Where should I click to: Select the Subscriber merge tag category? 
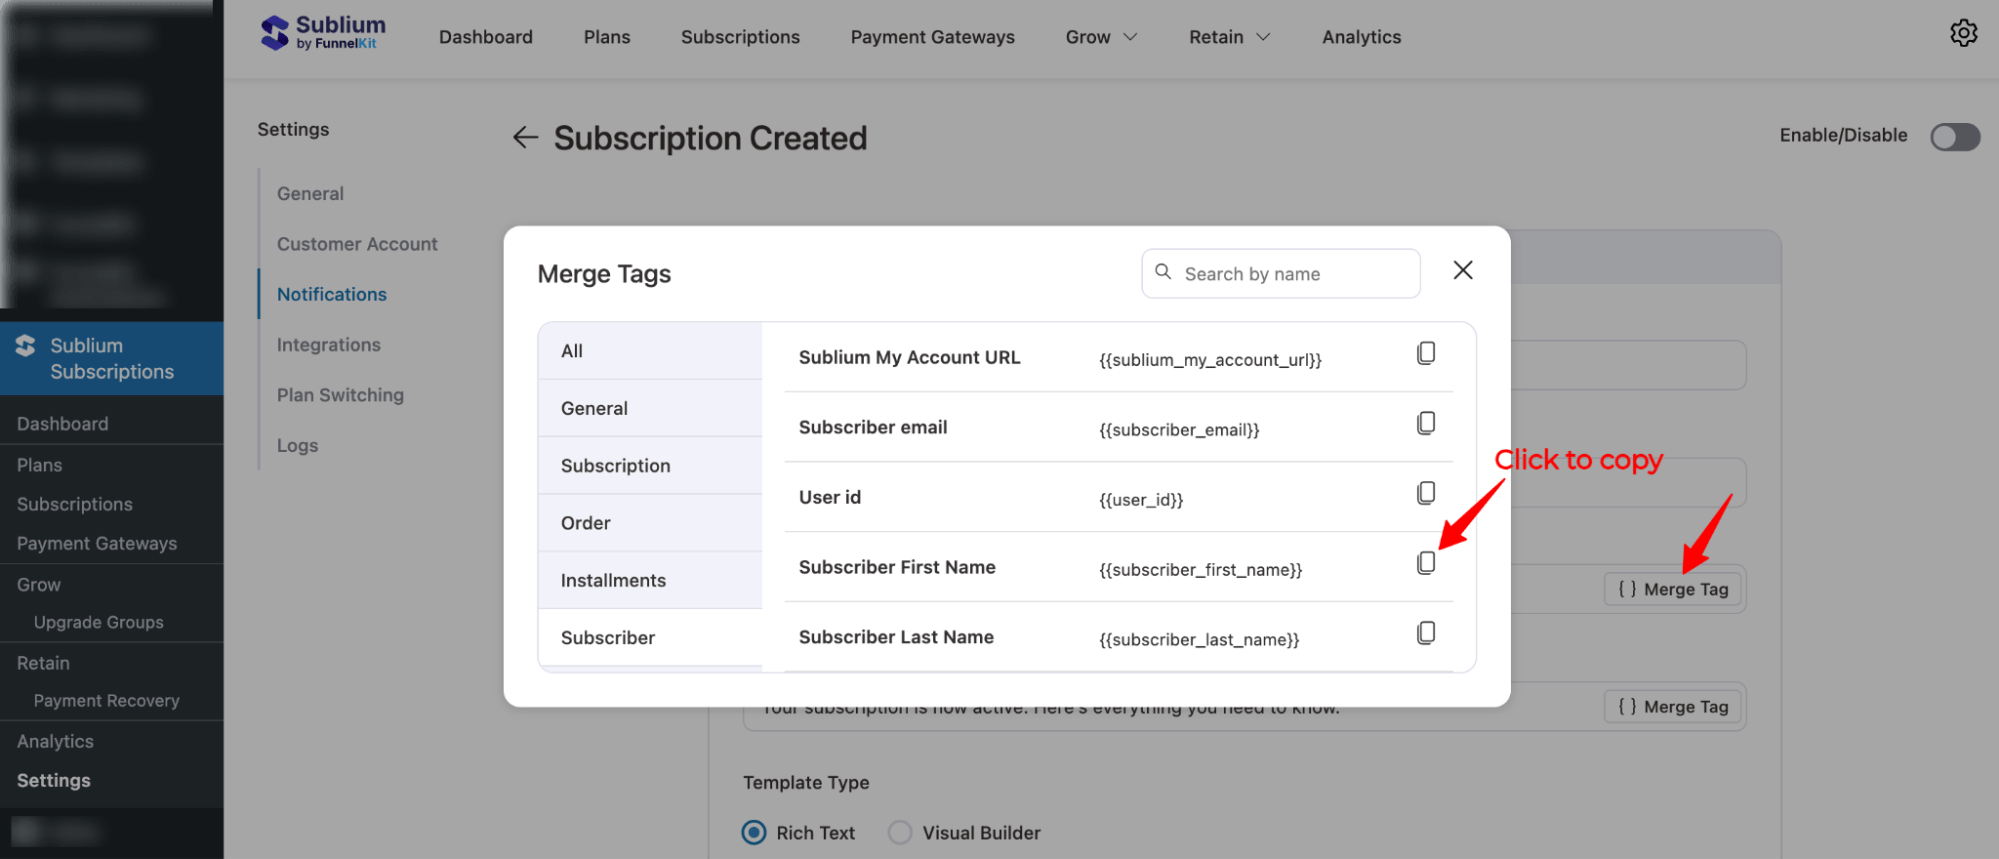pyautogui.click(x=650, y=637)
